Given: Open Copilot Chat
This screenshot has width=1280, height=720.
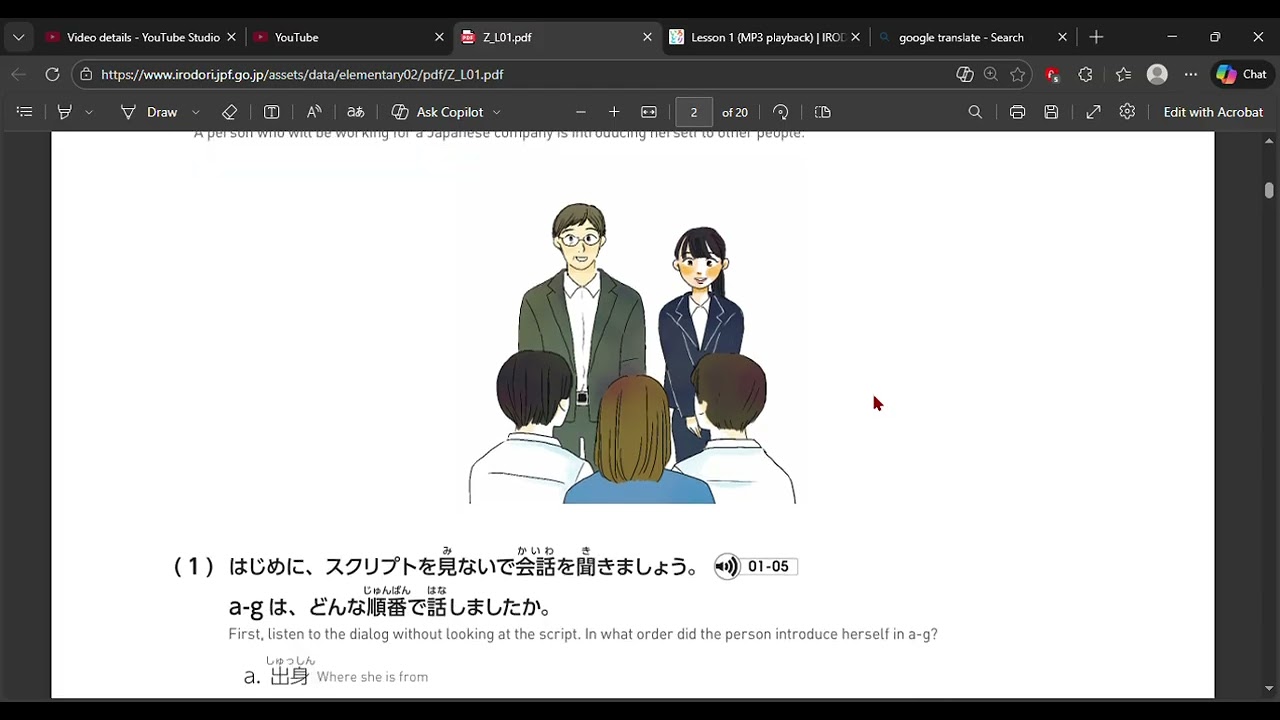Looking at the screenshot, I should [1241, 74].
